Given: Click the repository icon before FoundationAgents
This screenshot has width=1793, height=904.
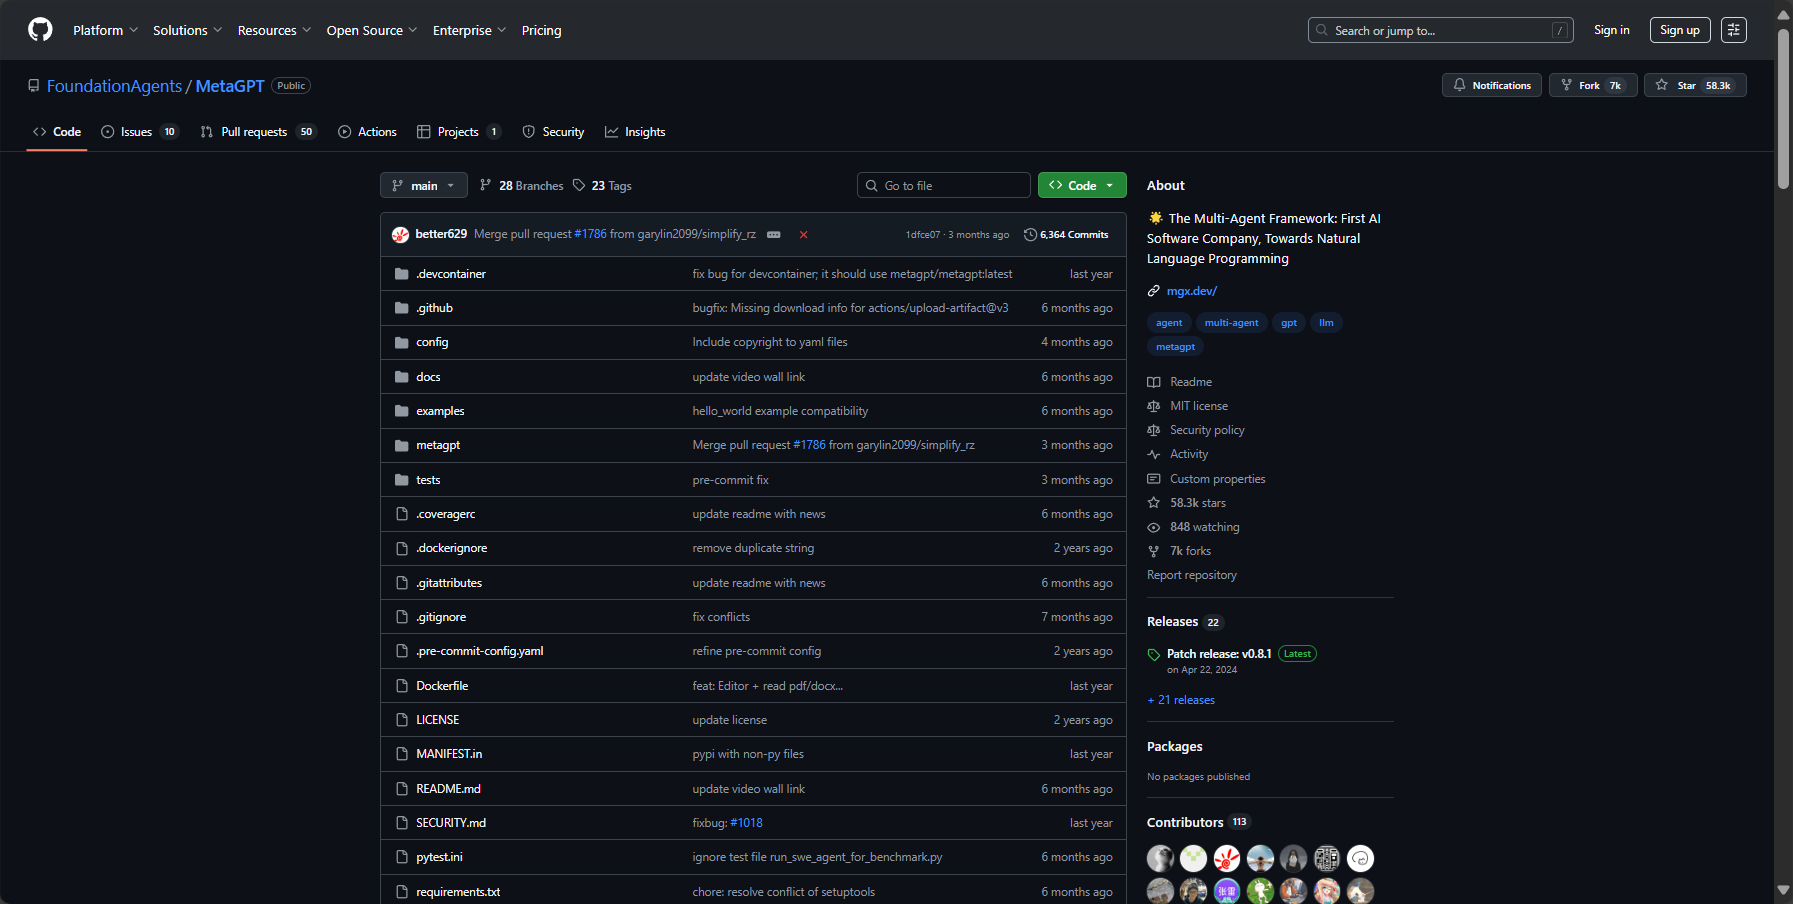Looking at the screenshot, I should point(34,86).
